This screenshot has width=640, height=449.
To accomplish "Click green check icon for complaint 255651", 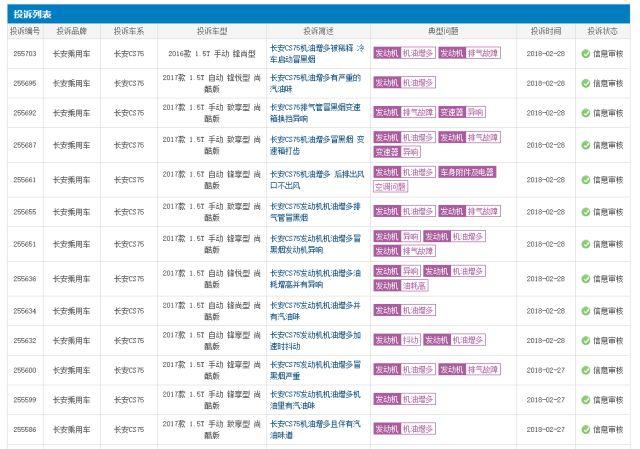I will (x=587, y=244).
